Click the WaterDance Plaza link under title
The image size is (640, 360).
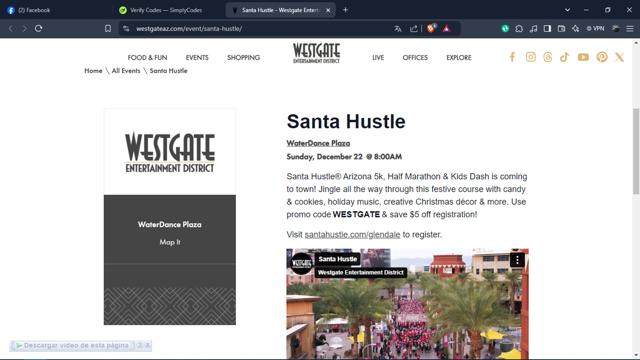[318, 143]
